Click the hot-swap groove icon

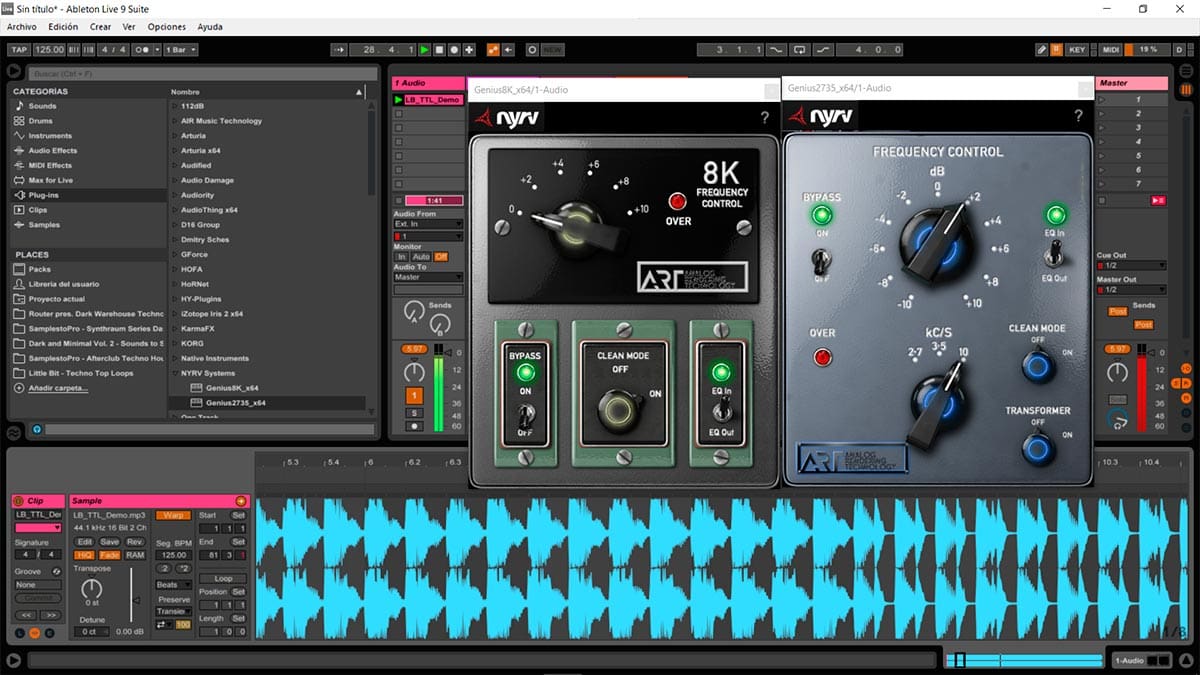pyautogui.click(x=56, y=571)
